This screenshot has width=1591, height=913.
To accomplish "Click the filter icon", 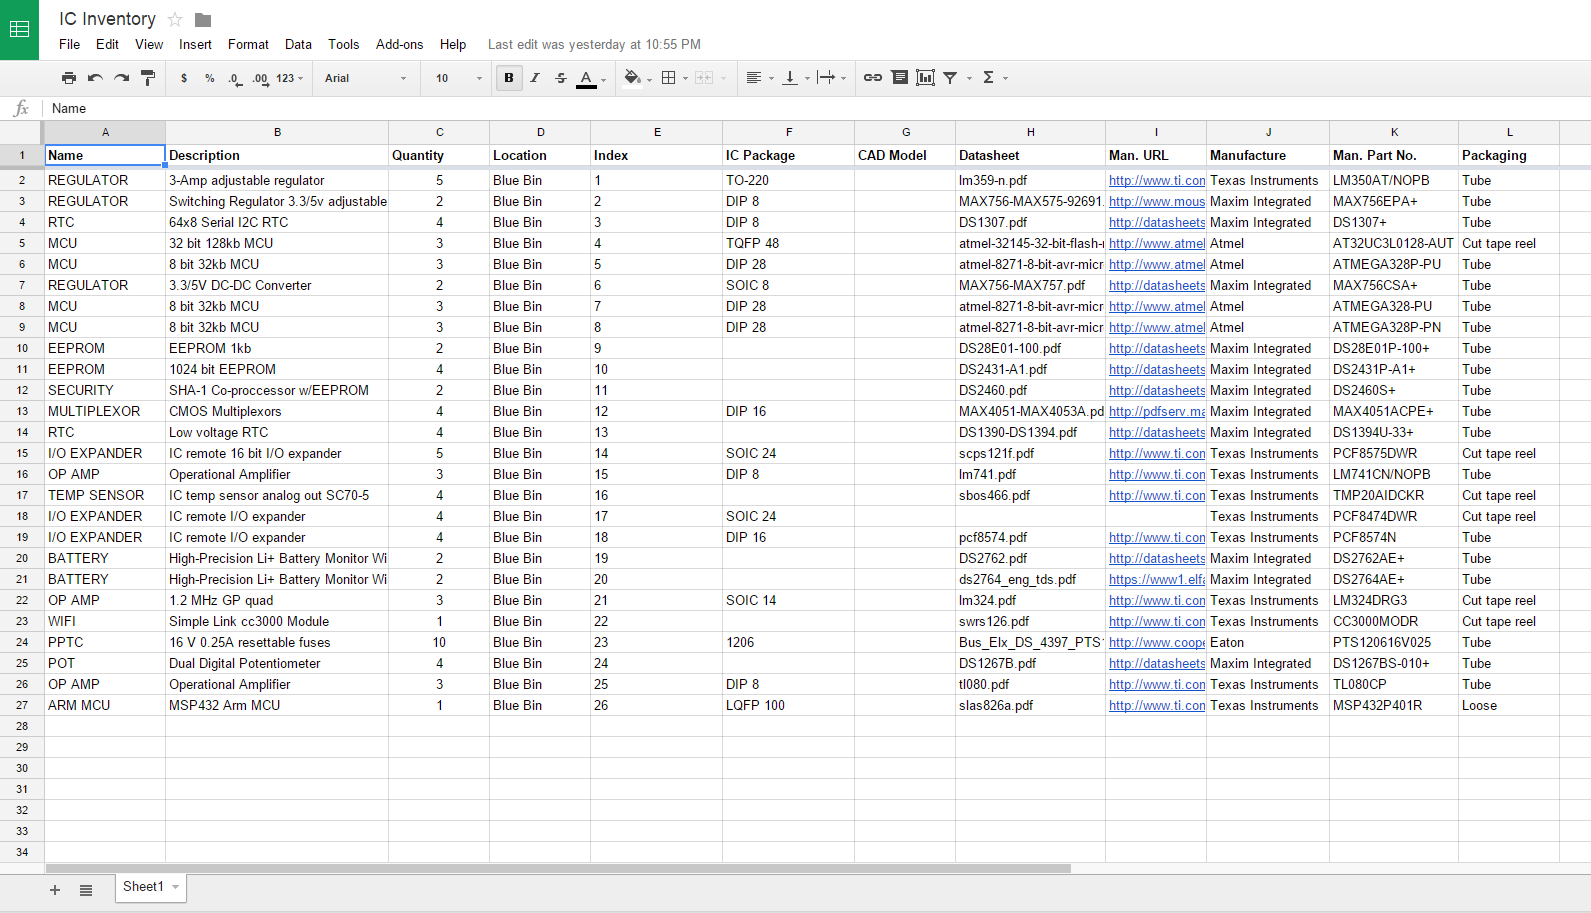I will (x=951, y=78).
